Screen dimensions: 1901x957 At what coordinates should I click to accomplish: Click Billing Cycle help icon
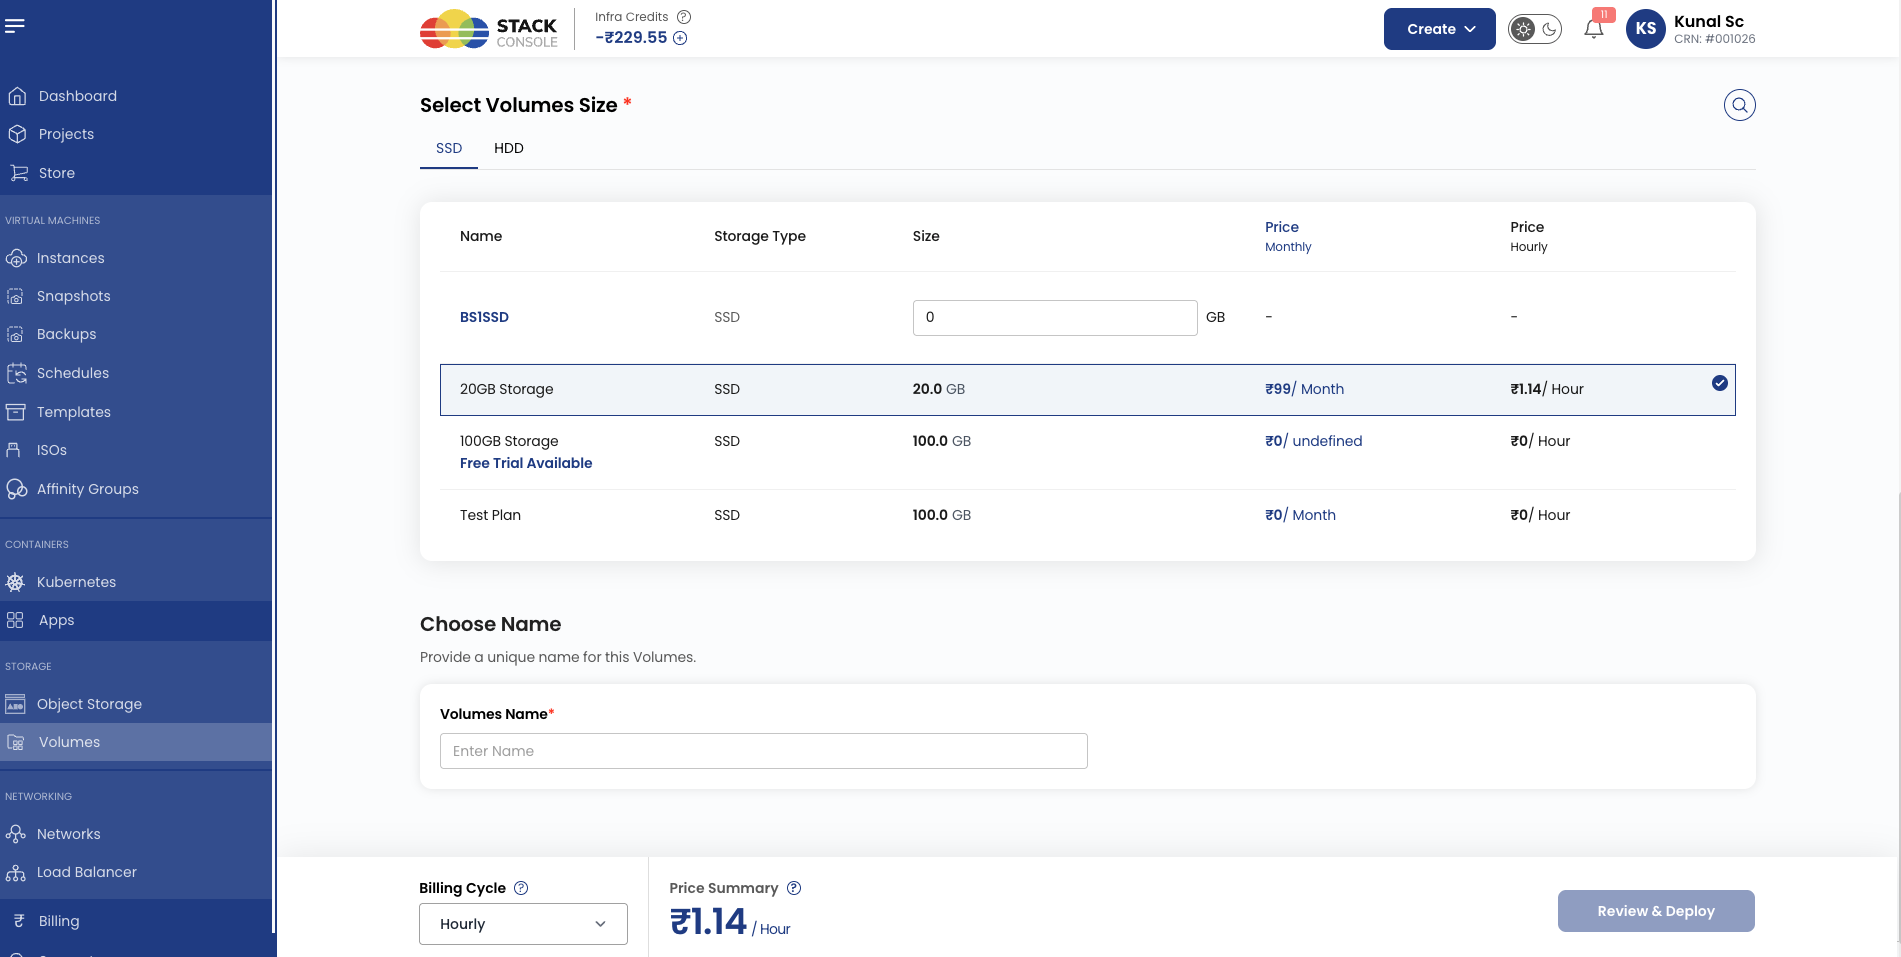(521, 888)
